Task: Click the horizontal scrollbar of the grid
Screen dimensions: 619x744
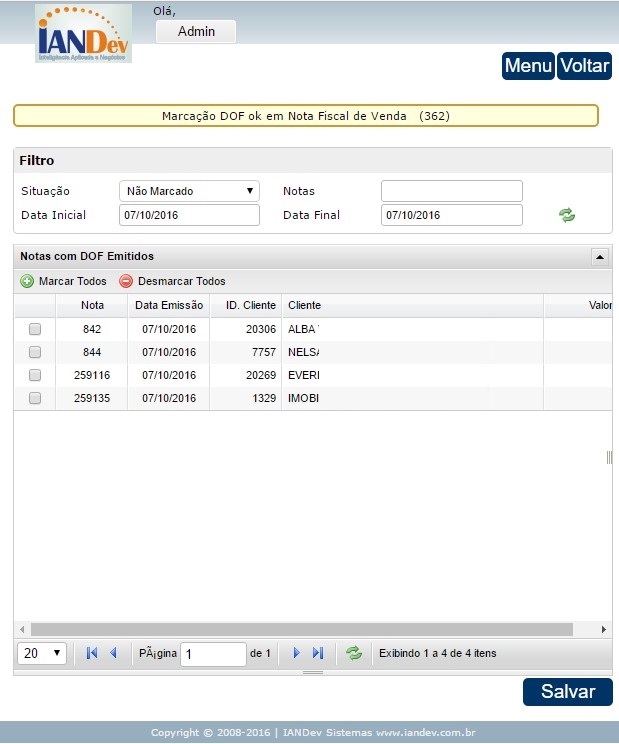Action: tap(302, 630)
